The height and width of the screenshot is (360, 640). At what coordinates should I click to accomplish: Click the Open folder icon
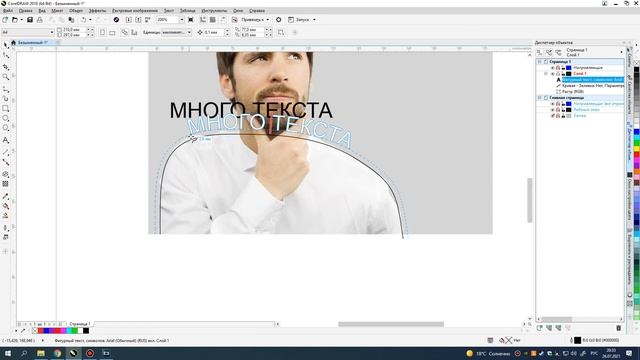15,20
